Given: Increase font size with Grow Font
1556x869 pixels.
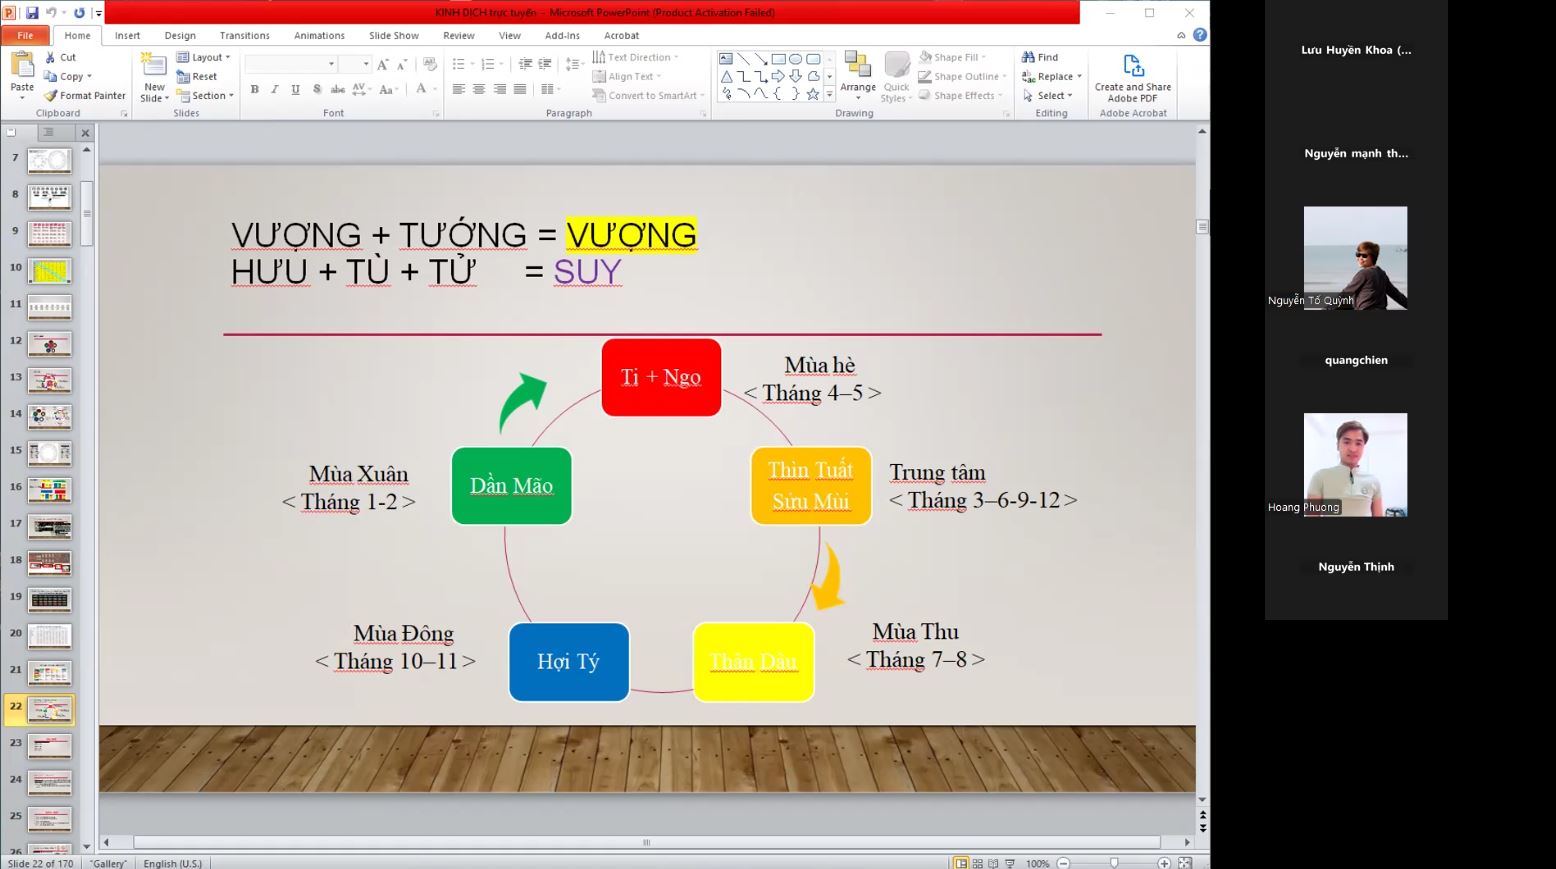Looking at the screenshot, I should [x=383, y=64].
